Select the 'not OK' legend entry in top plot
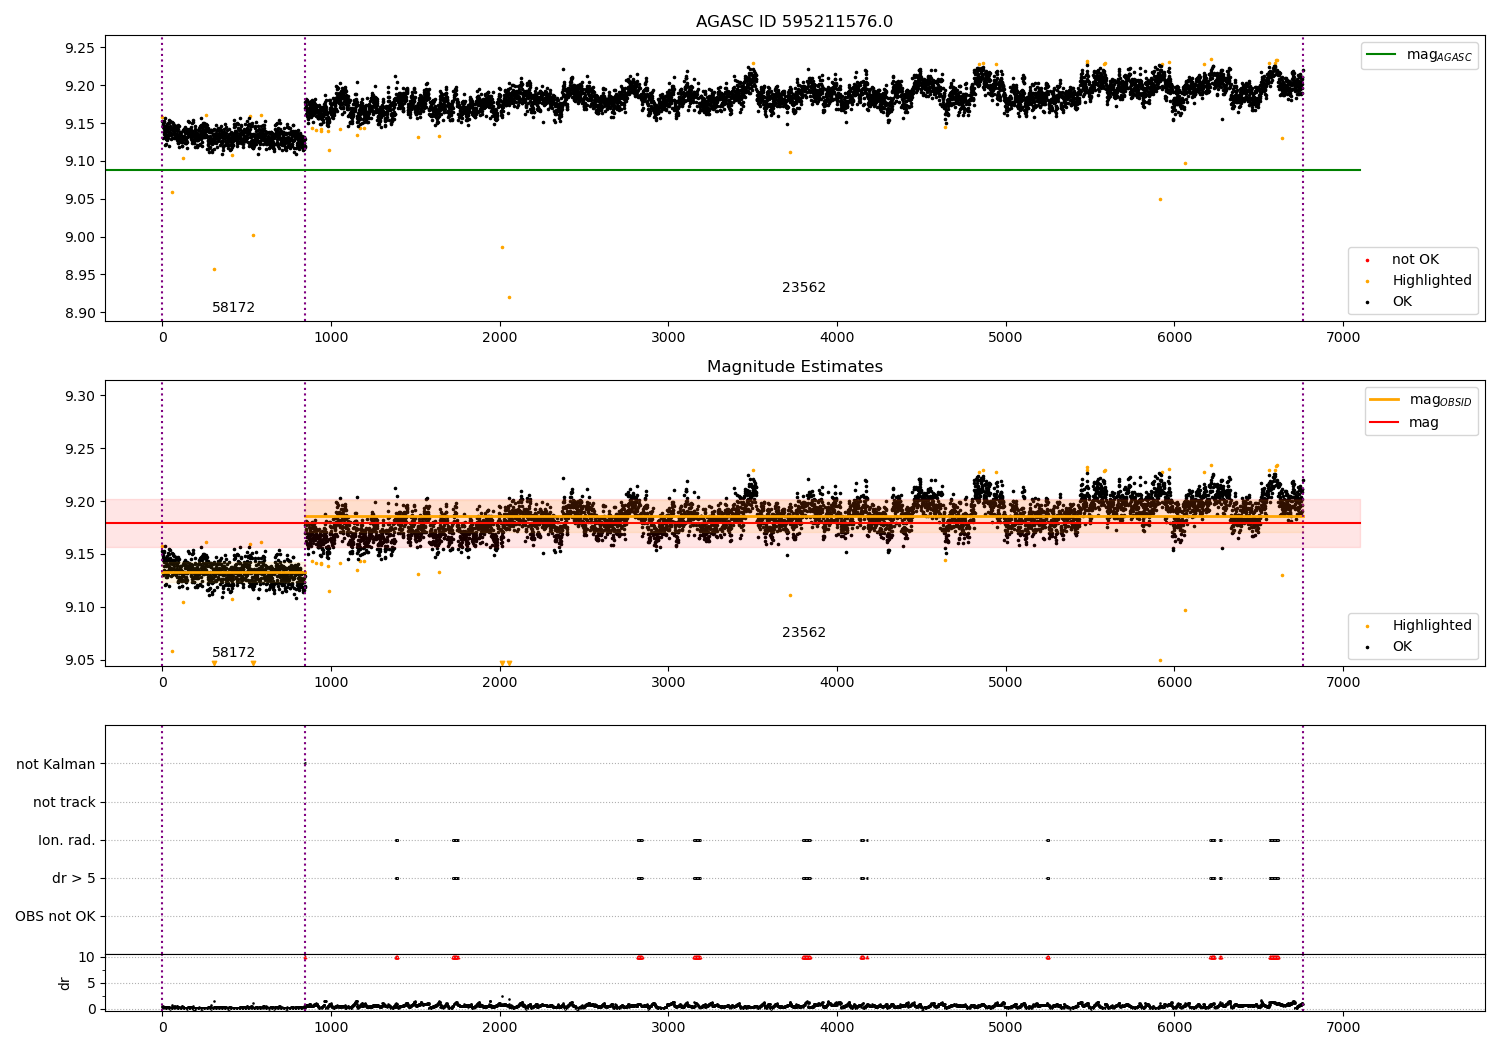 (1415, 260)
